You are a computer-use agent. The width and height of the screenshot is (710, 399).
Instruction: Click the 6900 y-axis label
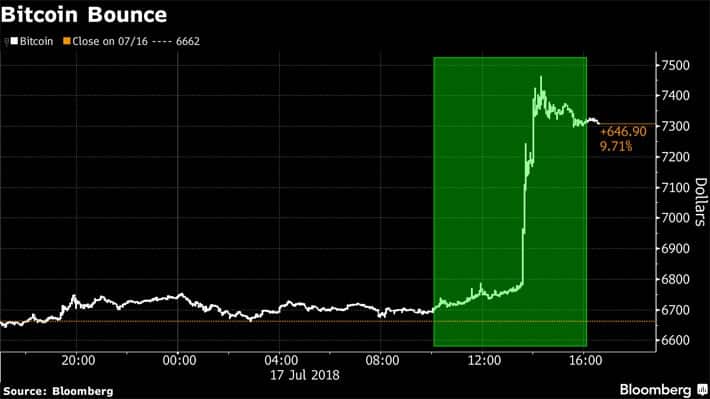click(676, 249)
